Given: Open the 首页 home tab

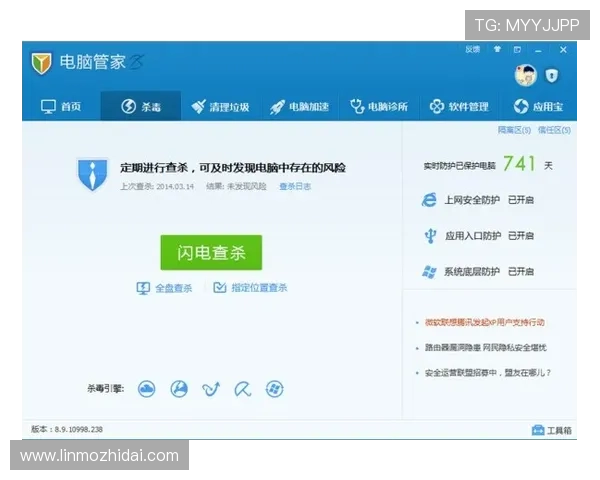Looking at the screenshot, I should point(61,106).
